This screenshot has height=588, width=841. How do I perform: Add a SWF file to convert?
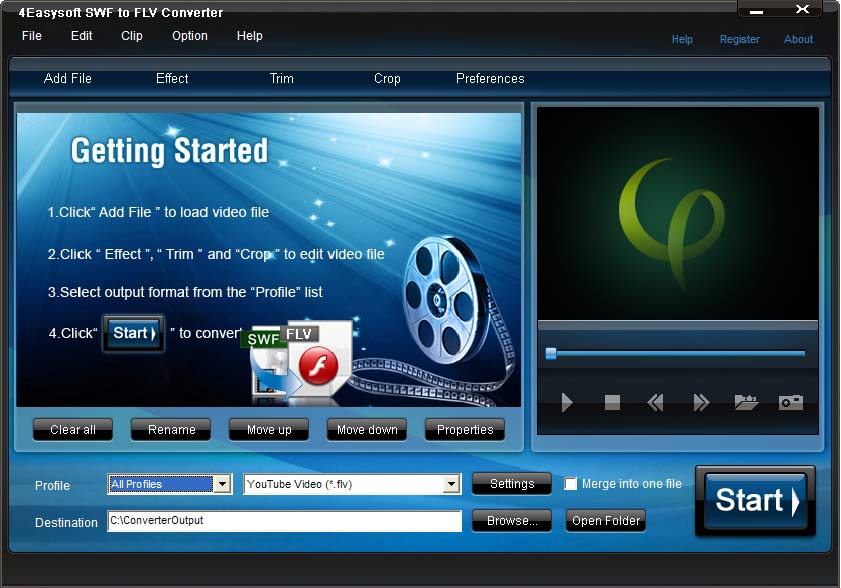tap(67, 78)
